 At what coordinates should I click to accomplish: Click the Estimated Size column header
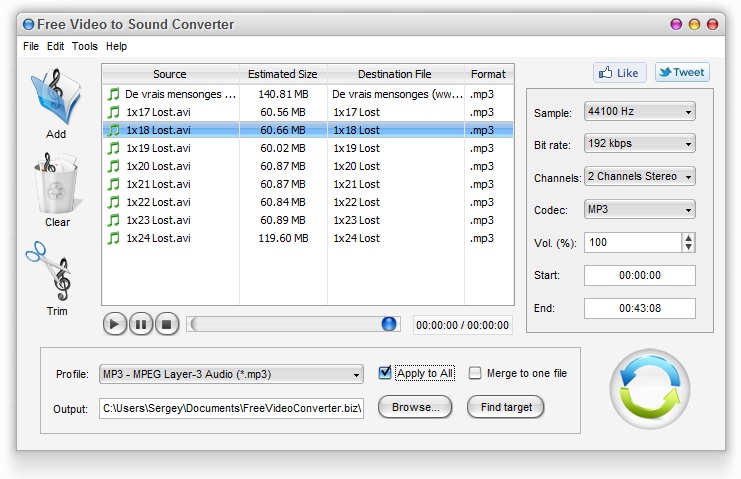tap(283, 74)
